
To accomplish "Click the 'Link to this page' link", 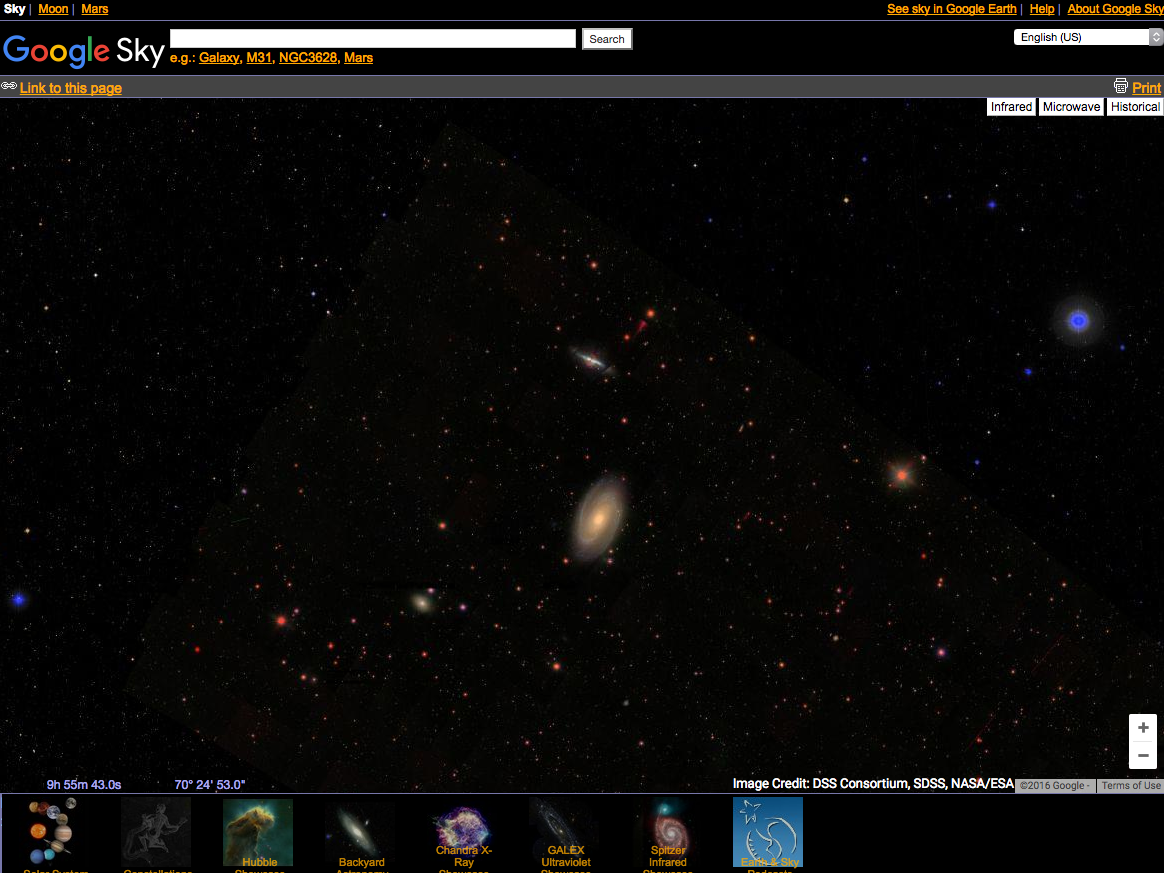I will pyautogui.click(x=71, y=88).
